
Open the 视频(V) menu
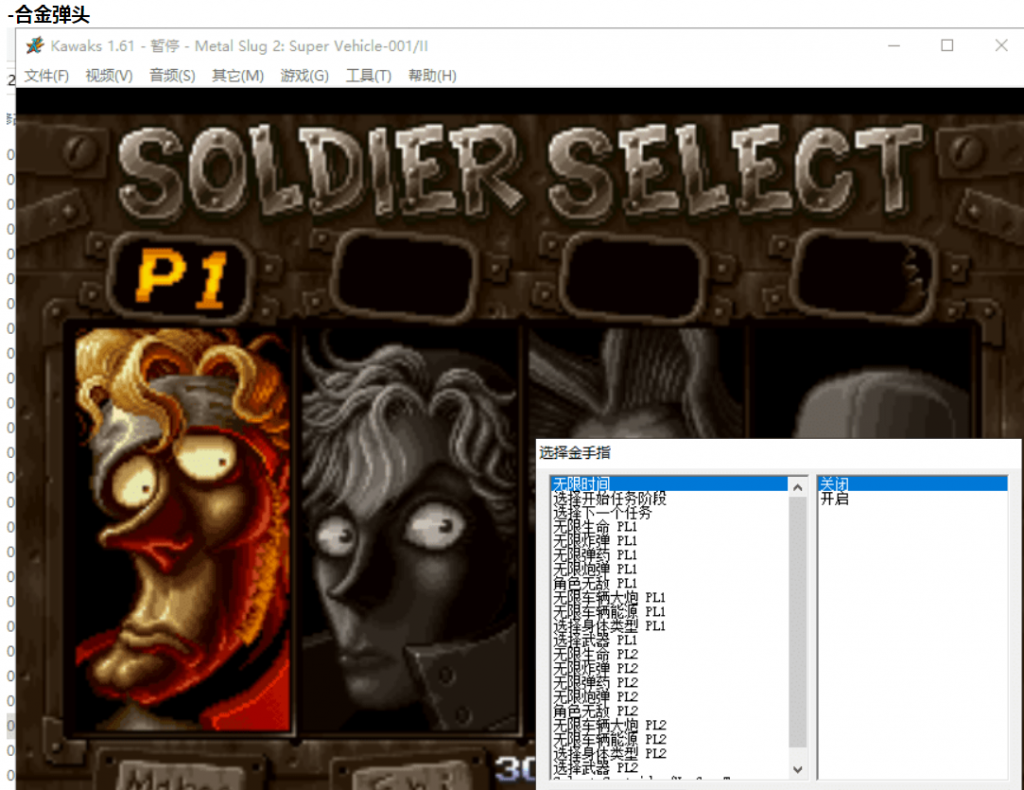109,76
